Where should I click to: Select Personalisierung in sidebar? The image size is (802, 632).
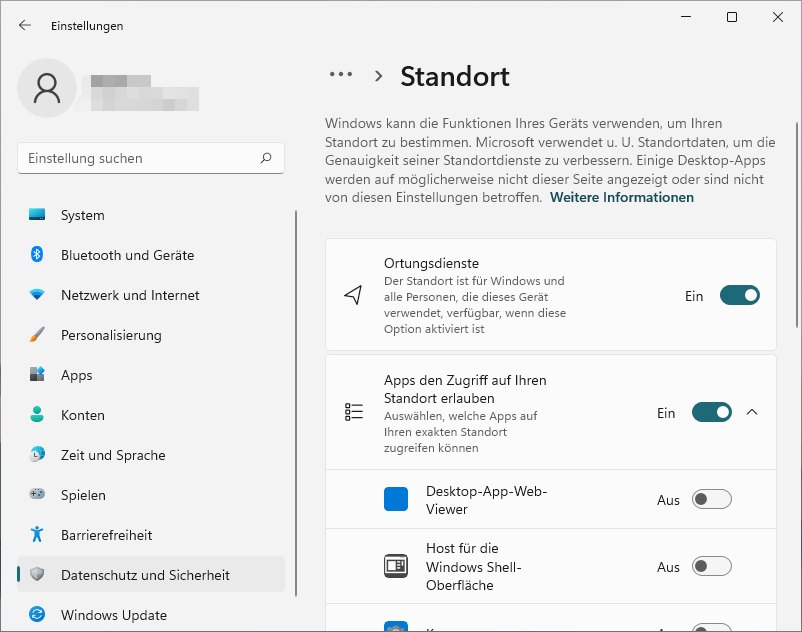click(x=151, y=335)
